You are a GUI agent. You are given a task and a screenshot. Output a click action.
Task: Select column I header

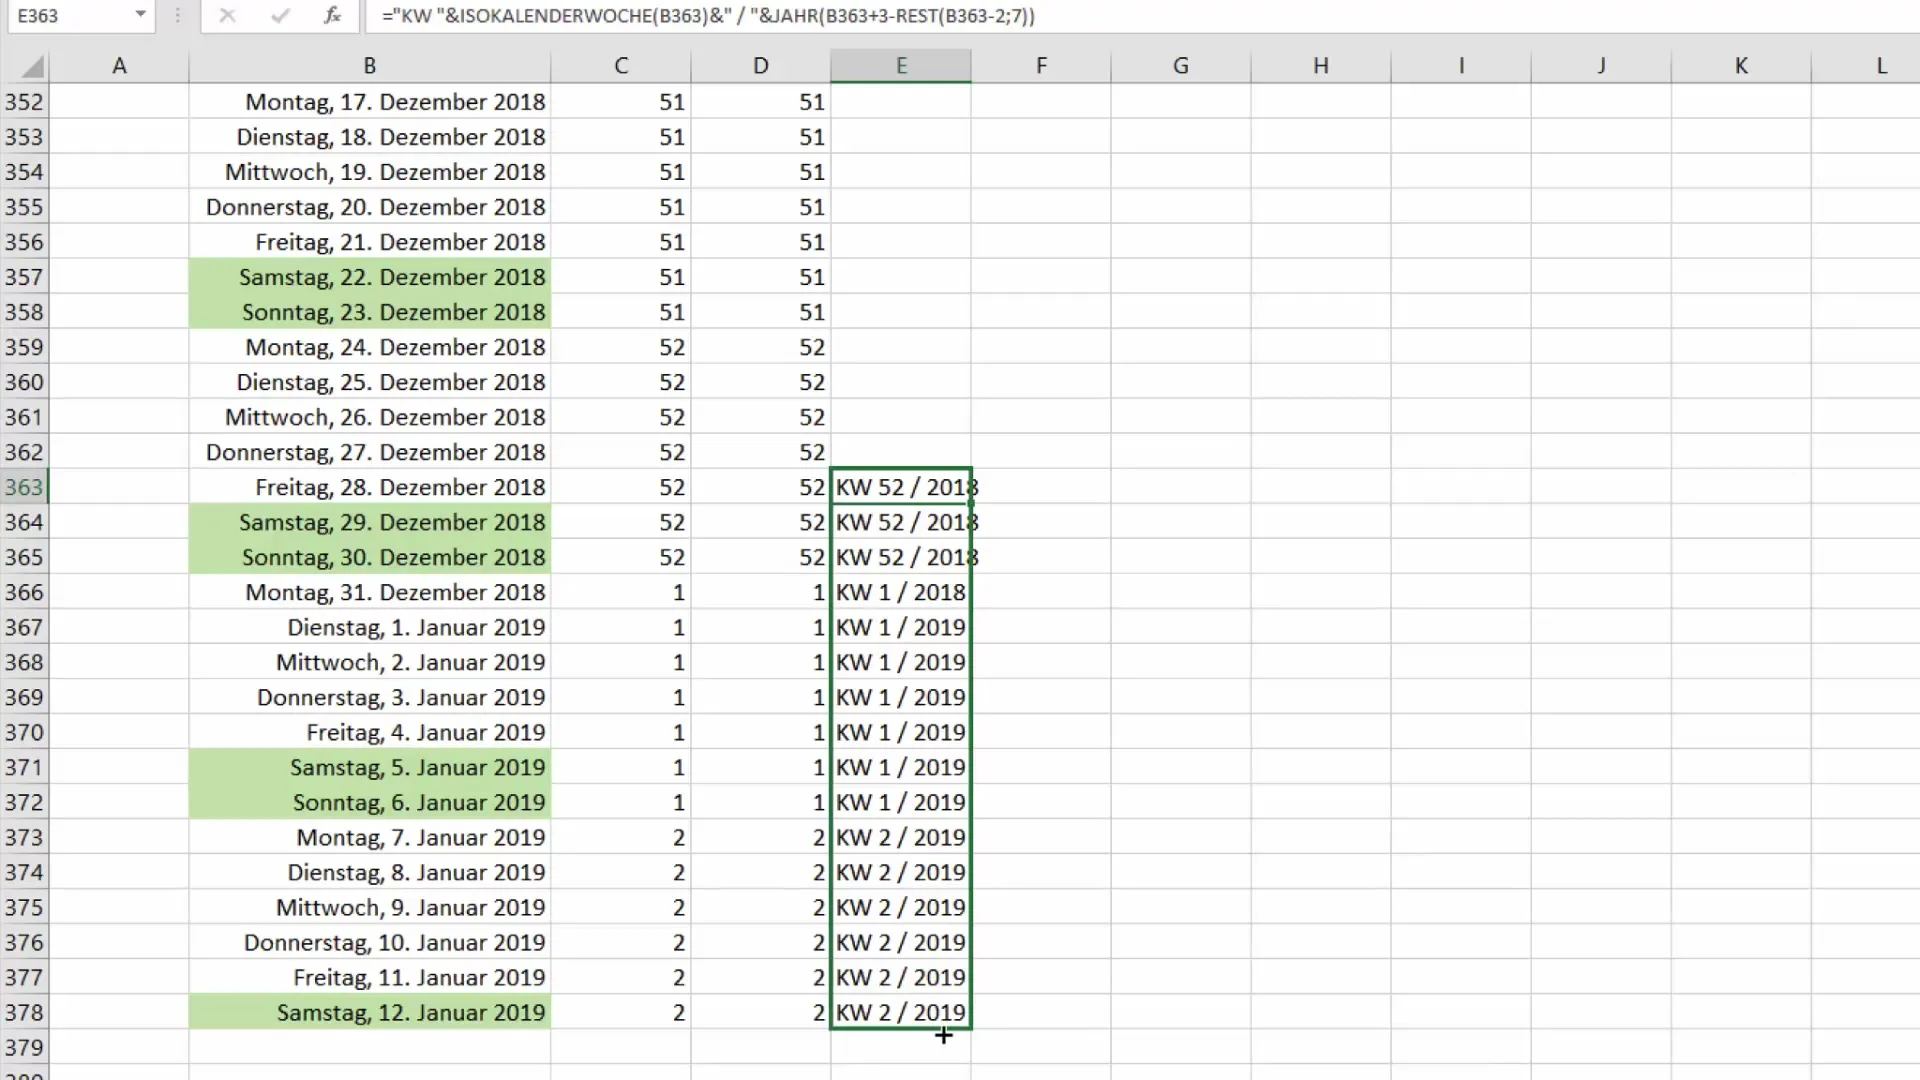coord(1461,66)
